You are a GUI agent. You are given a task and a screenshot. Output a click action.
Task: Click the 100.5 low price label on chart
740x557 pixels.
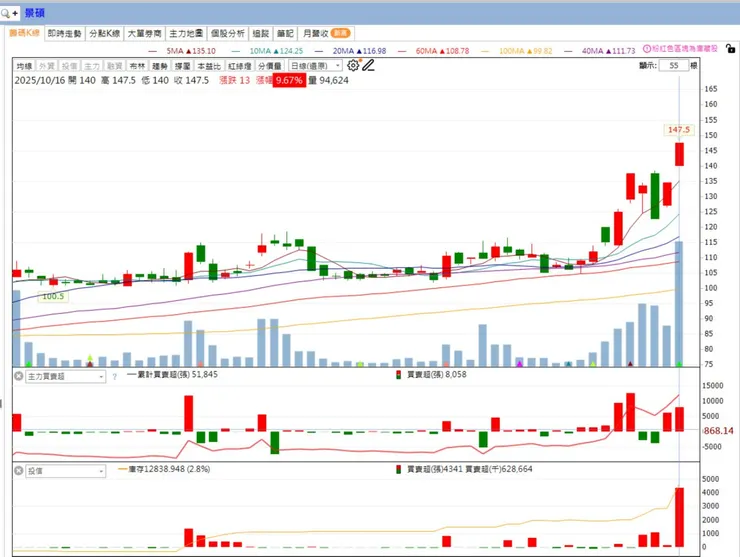53,296
